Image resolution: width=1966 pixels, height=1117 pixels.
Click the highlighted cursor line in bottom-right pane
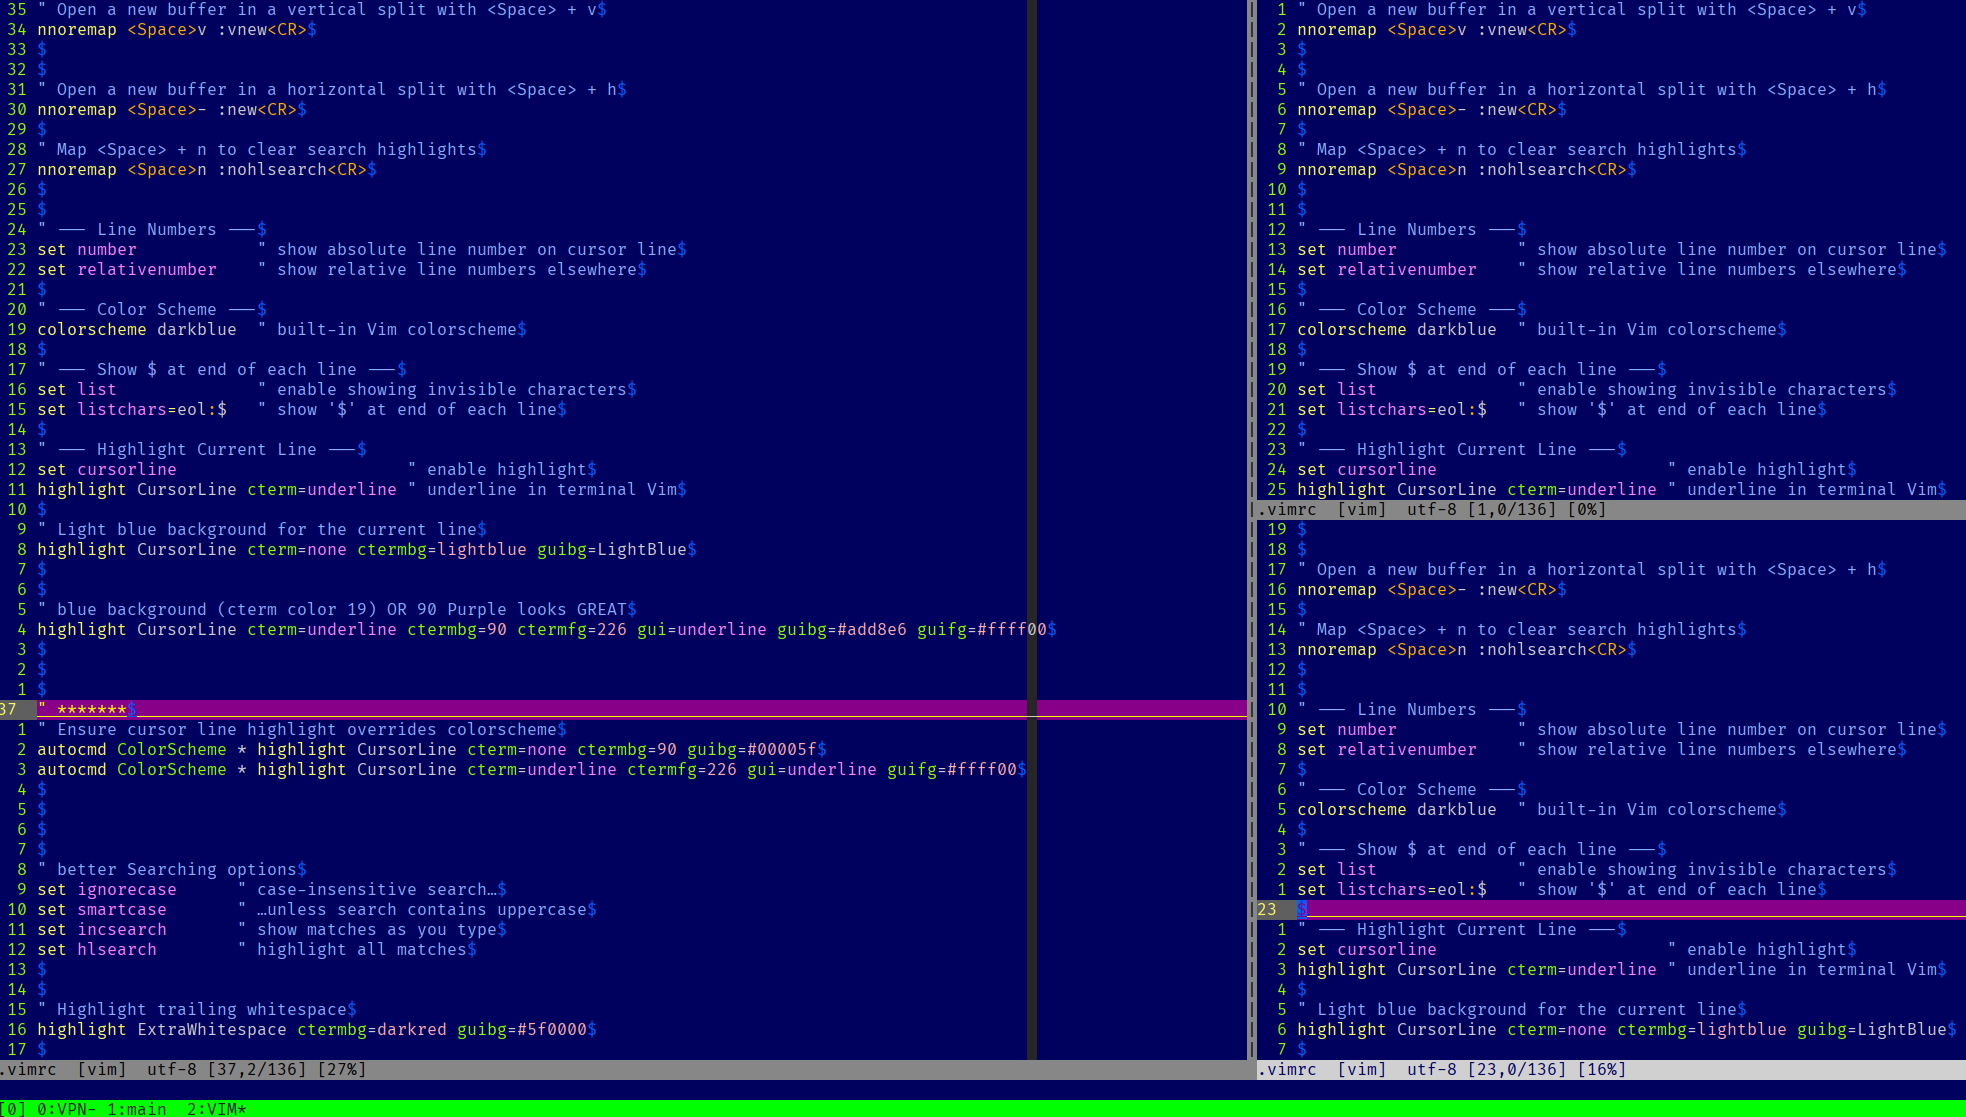pos(1600,909)
